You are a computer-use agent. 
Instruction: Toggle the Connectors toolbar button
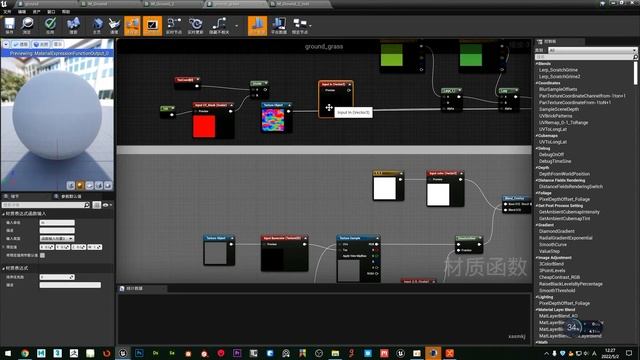(132, 26)
